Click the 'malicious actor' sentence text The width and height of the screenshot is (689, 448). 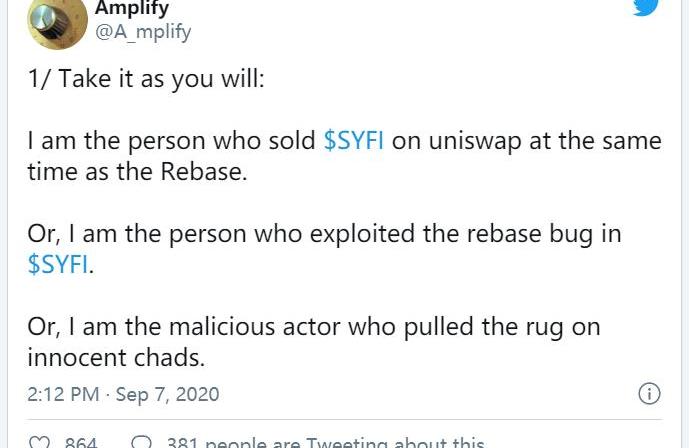click(x=312, y=327)
